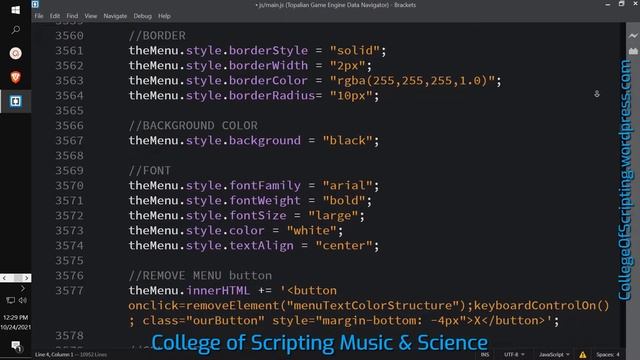
Task: Toggle the INS insert mode indicator
Action: pyautogui.click(x=485, y=355)
